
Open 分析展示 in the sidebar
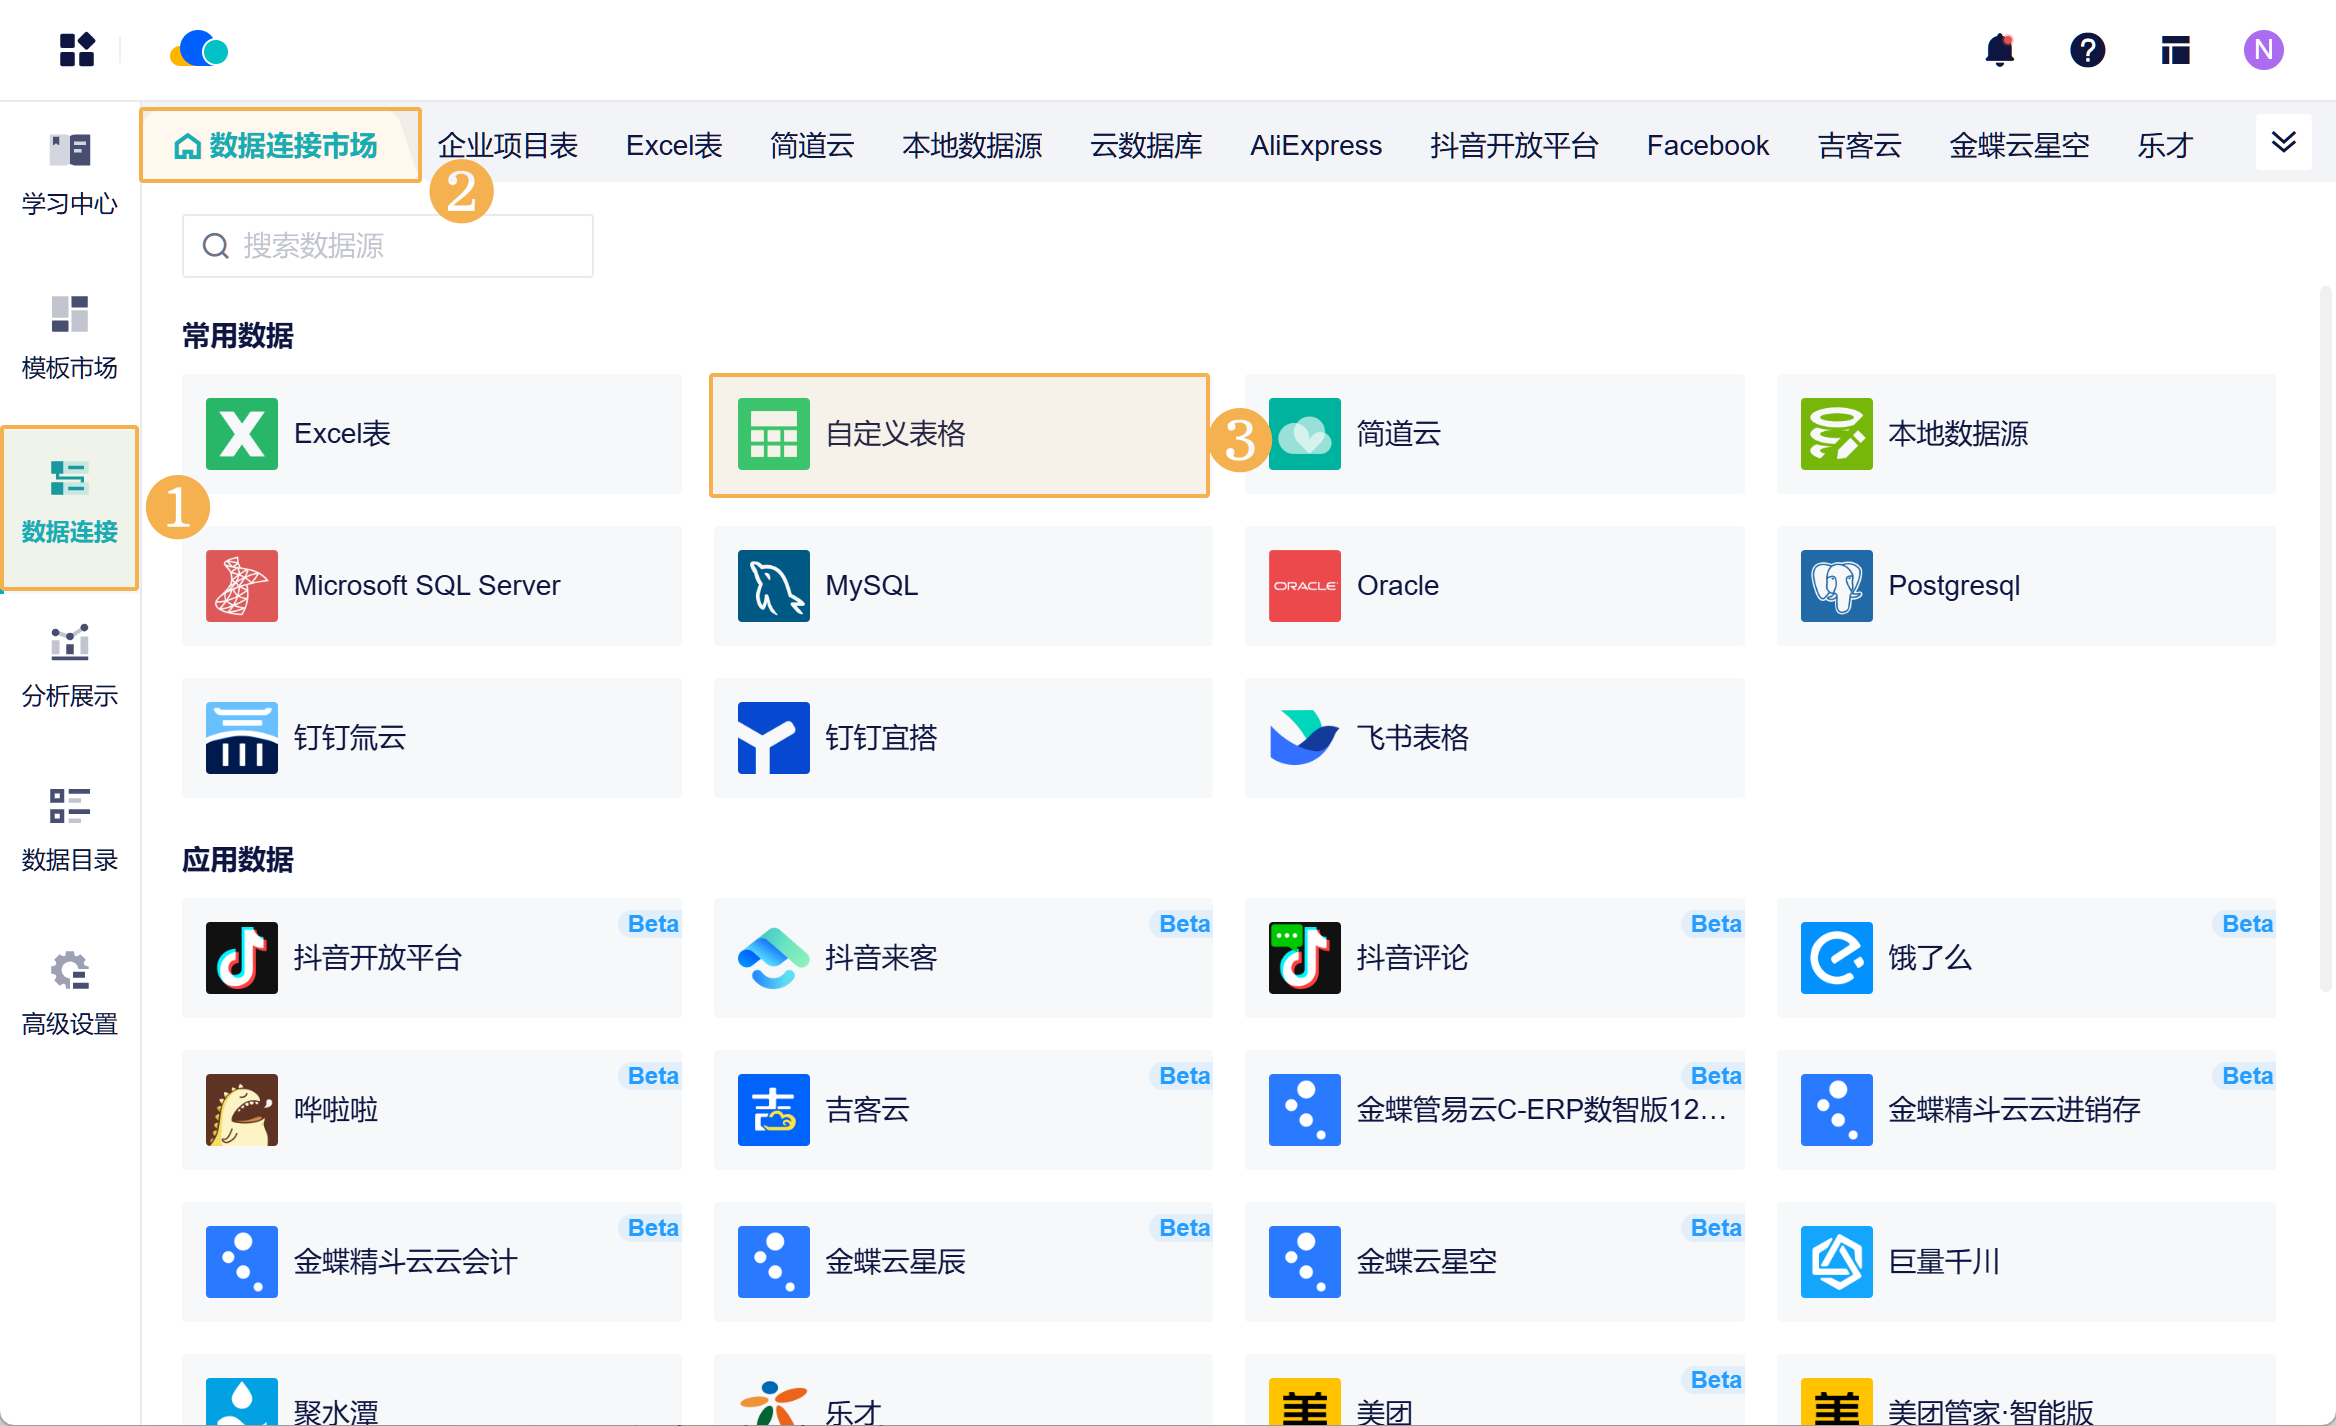tap(70, 667)
